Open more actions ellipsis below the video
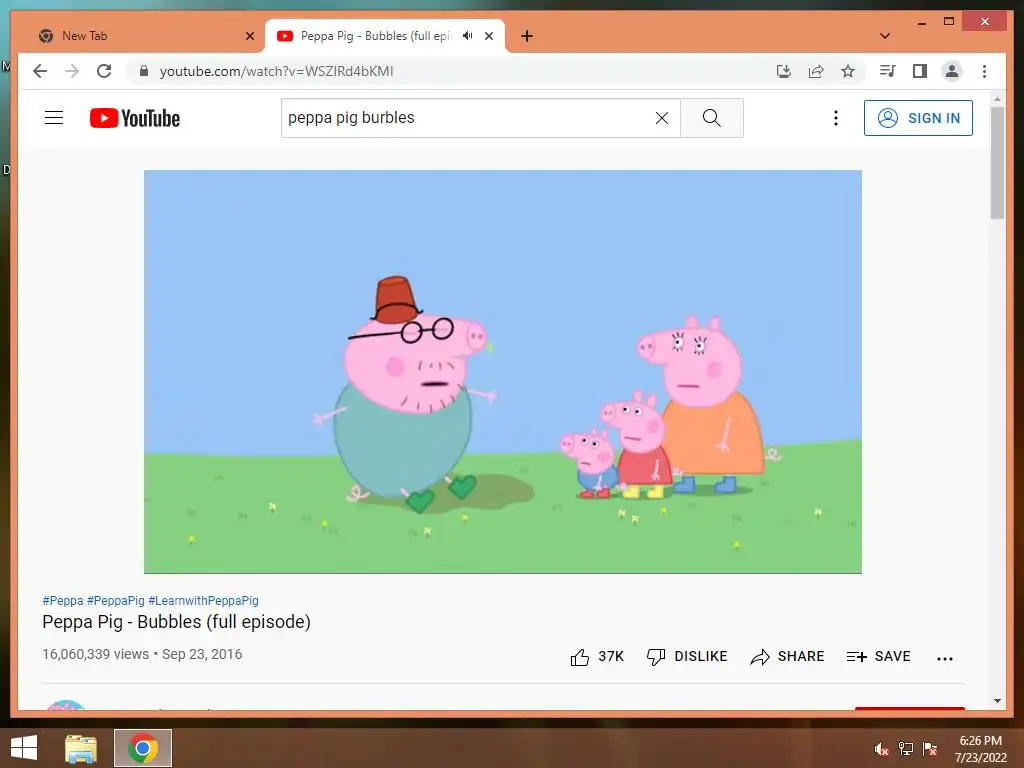The width and height of the screenshot is (1024, 768). click(944, 658)
